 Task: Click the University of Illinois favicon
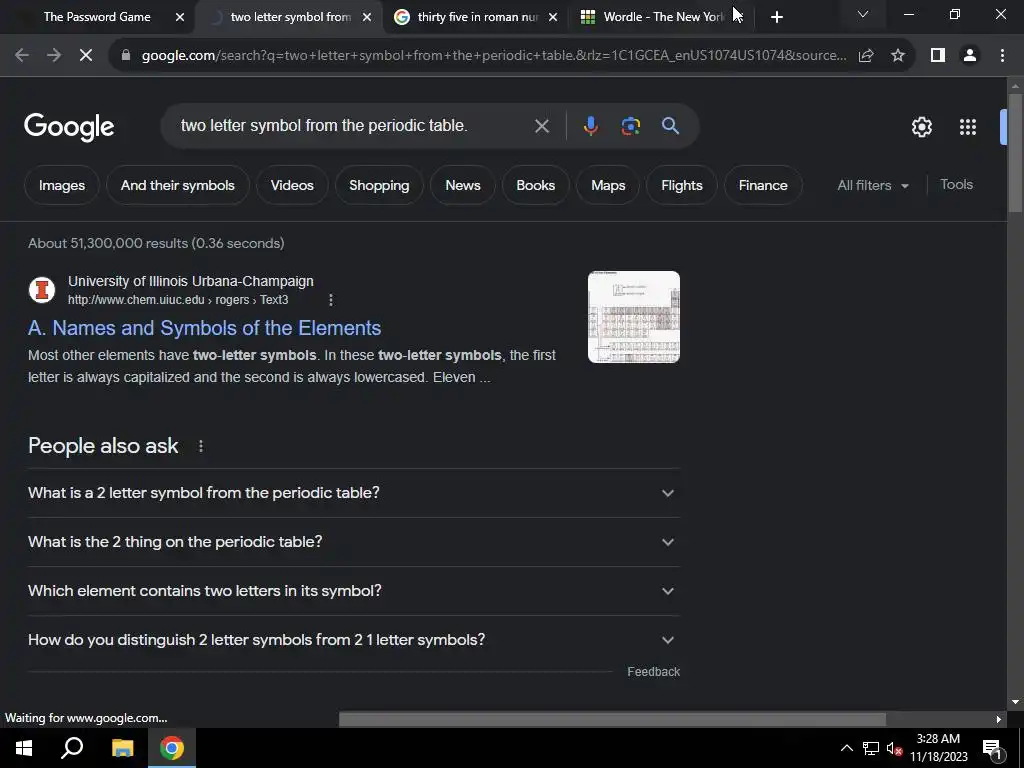(x=42, y=289)
